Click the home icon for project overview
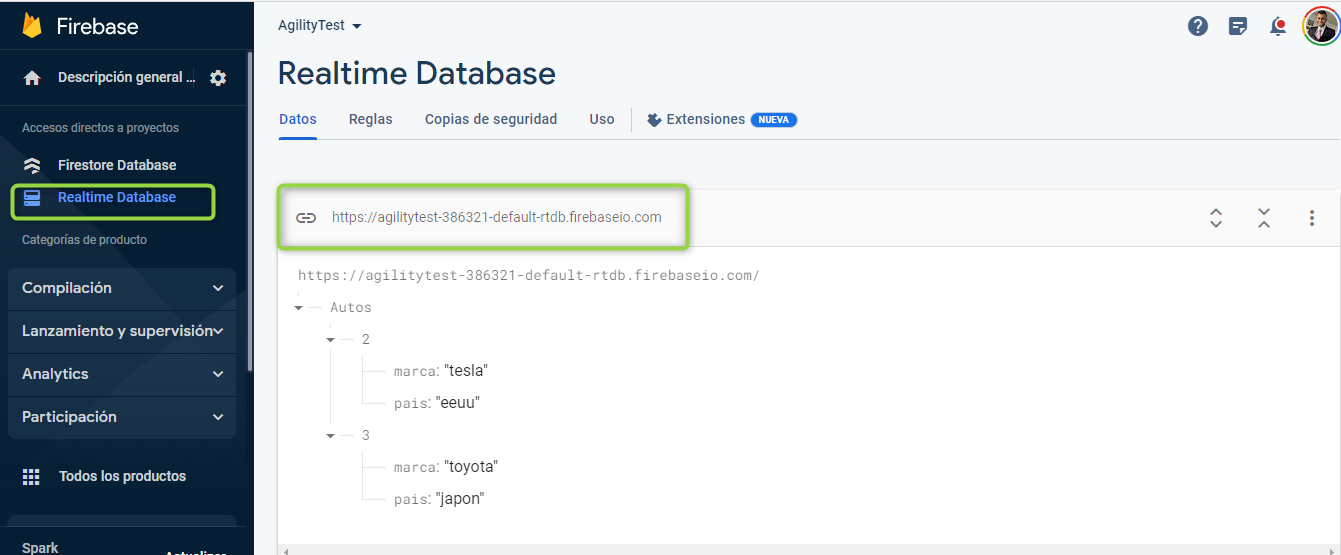1341x555 pixels. [x=32, y=78]
